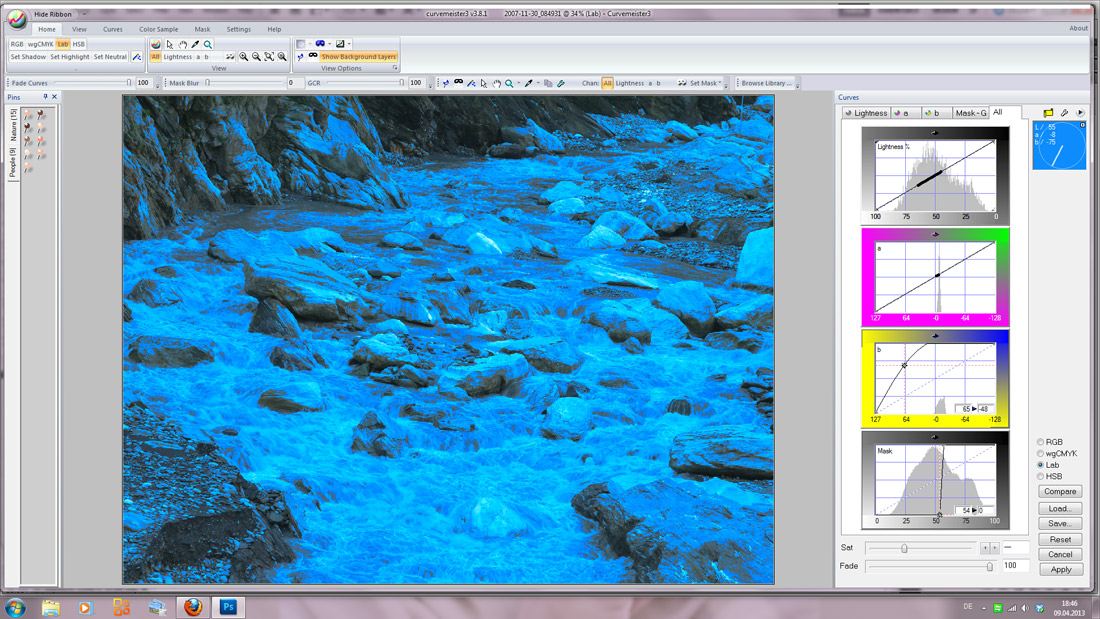The image size is (1100, 619).
Task: Select the magnifier zoom tool in ribbon
Action: 208,44
